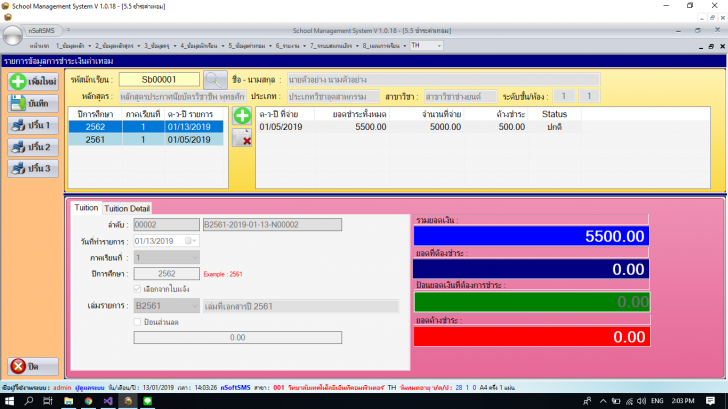Viewport: 728px width, 409px height.
Task: Click the taskbar search magnifier
Action: pos(29,401)
